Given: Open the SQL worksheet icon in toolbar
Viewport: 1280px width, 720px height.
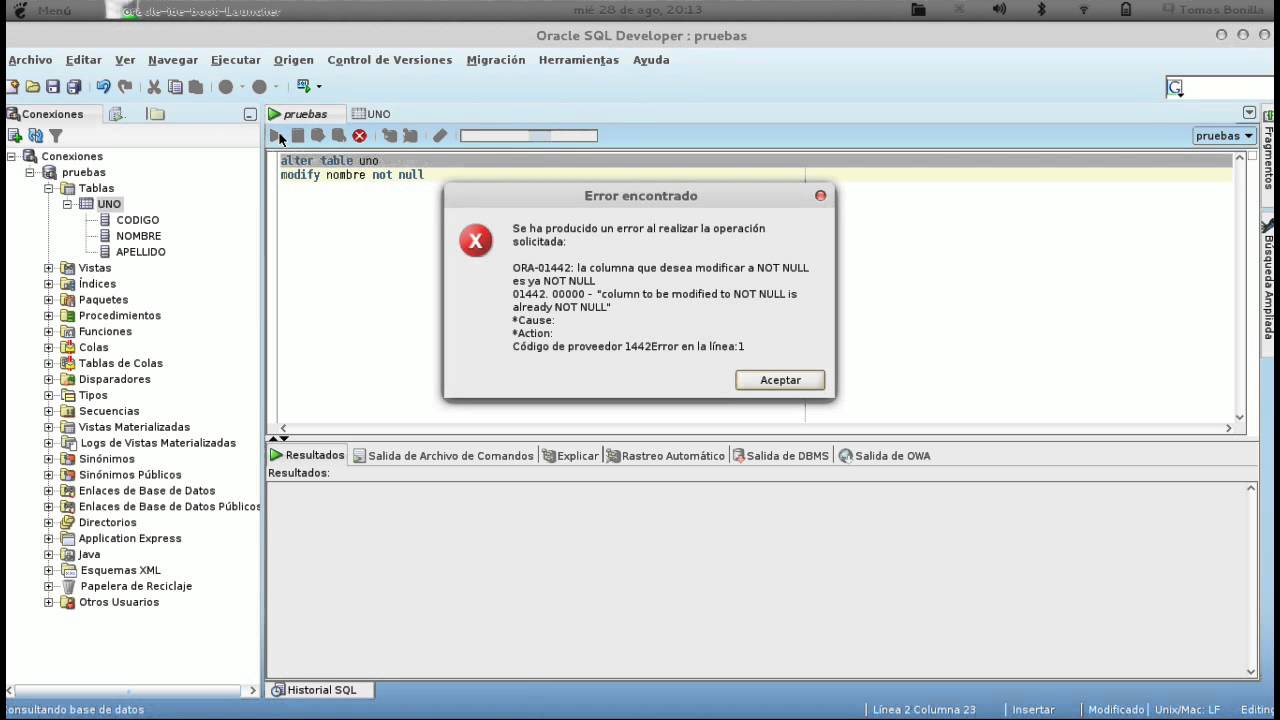Looking at the screenshot, I should (305, 86).
